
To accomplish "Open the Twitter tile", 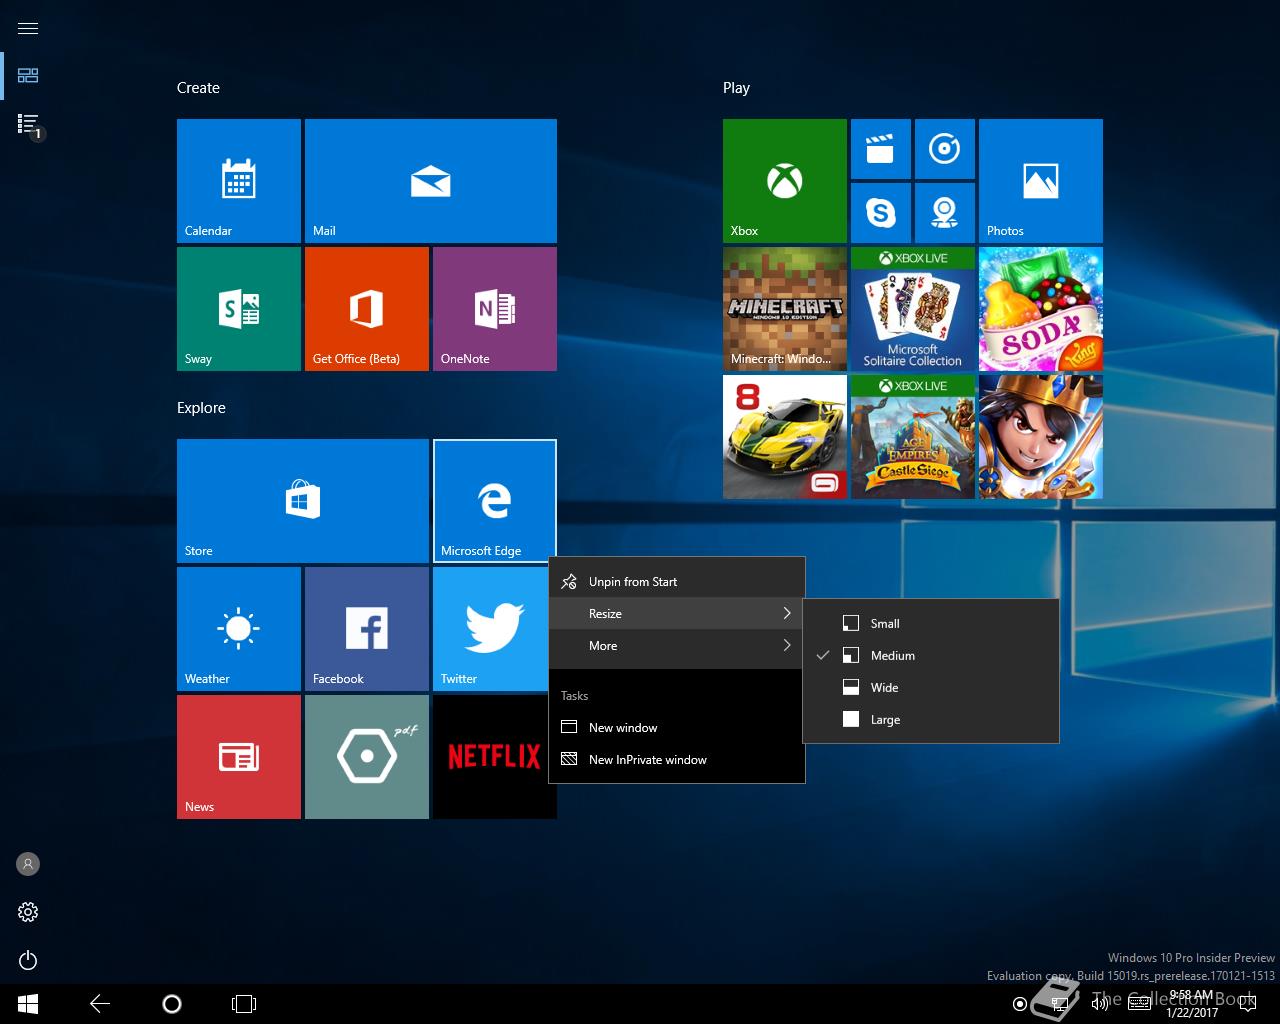I will (x=491, y=629).
